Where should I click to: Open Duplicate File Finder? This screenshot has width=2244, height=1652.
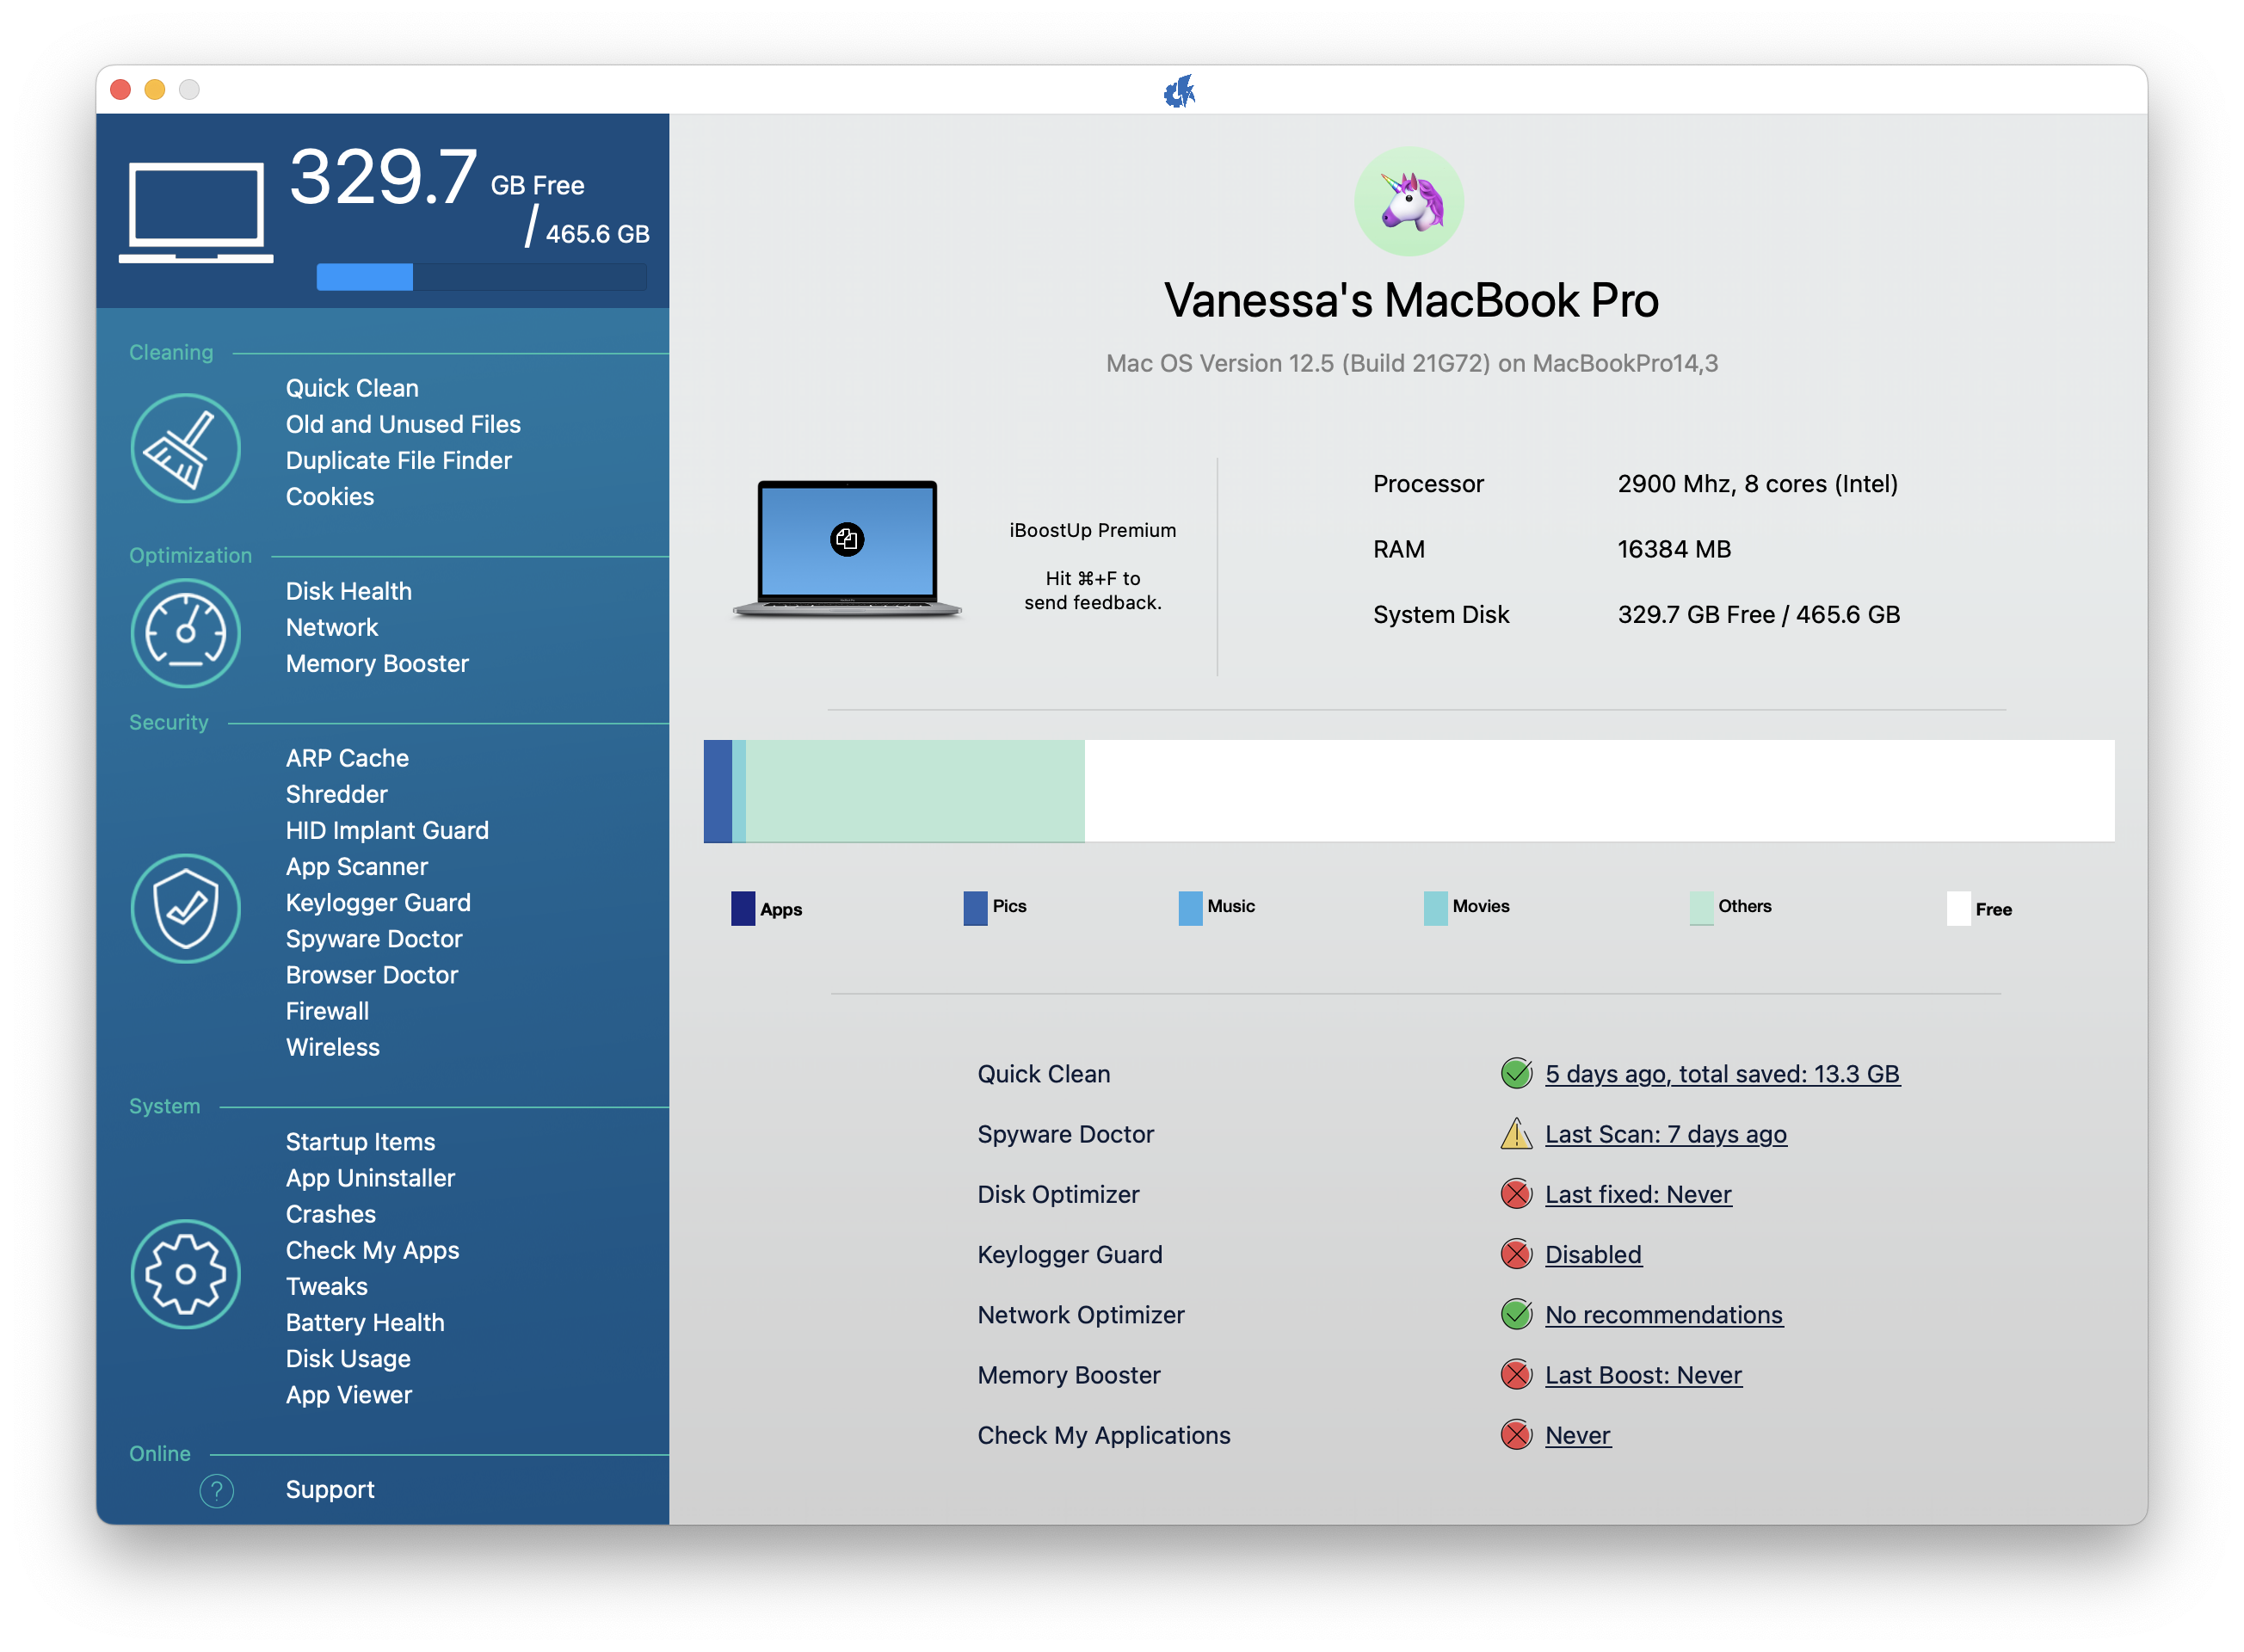398,460
